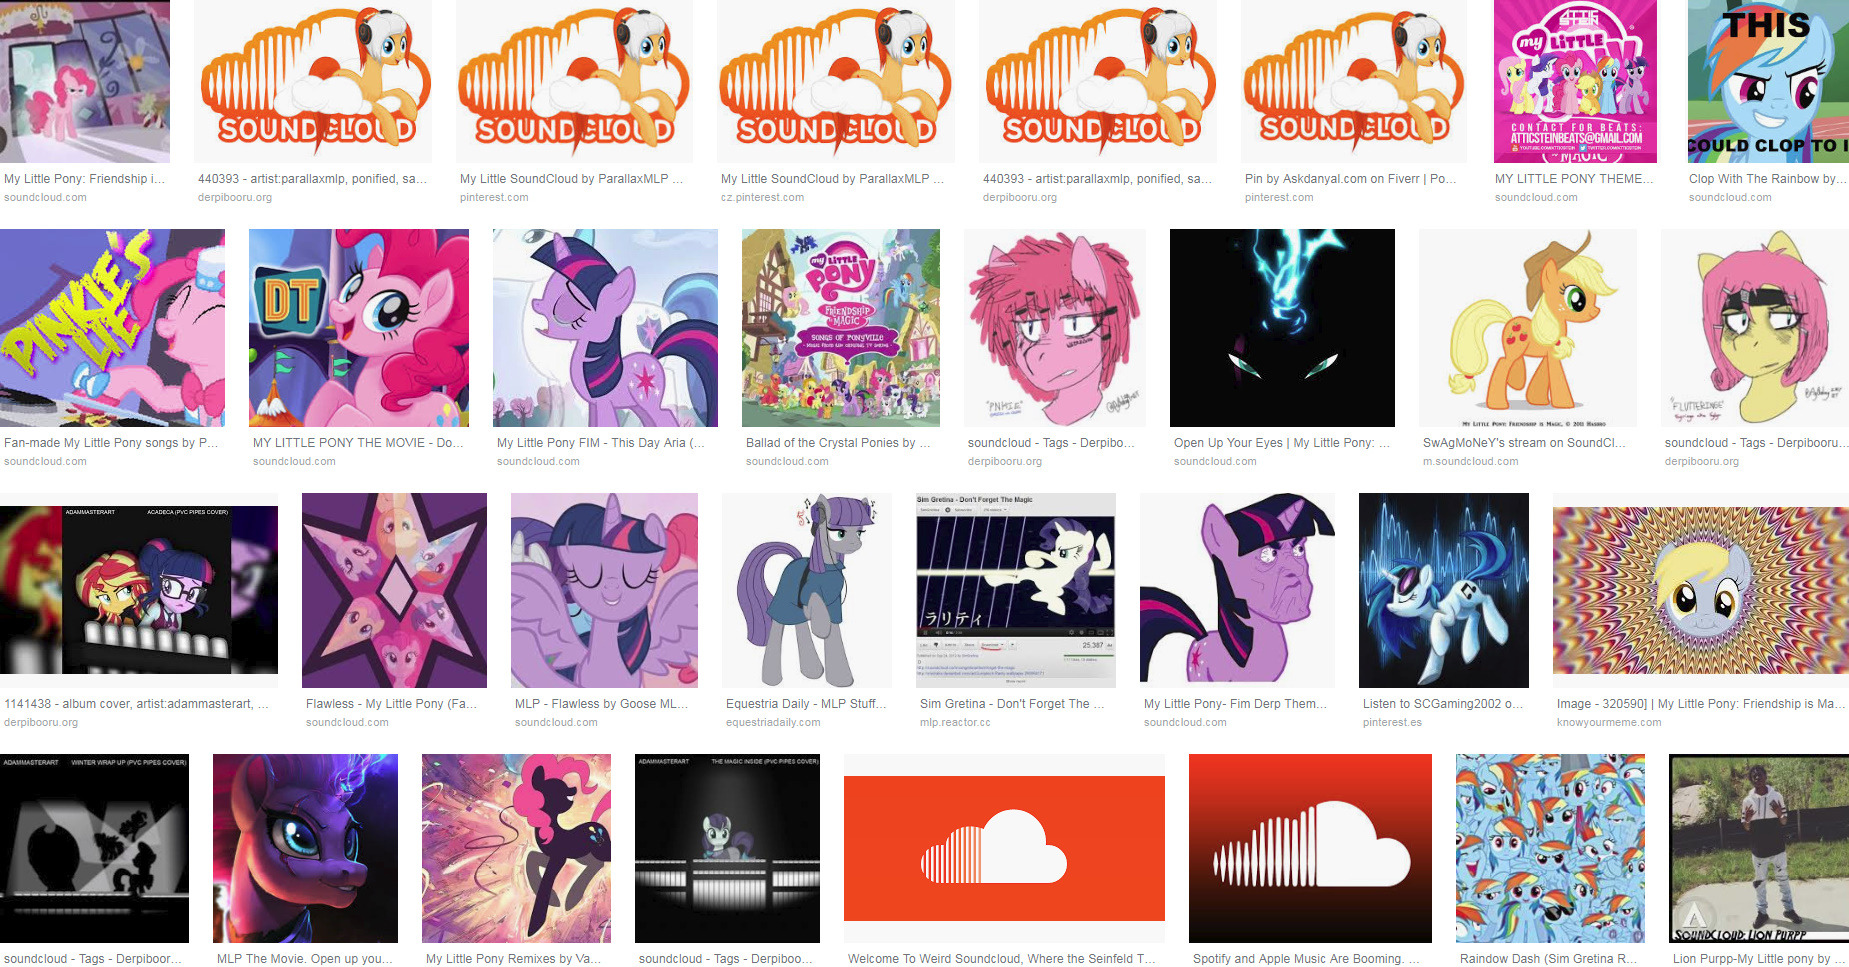Click the cz.pinterest.com source label
The height and width of the screenshot is (967, 1849).
pos(762,197)
